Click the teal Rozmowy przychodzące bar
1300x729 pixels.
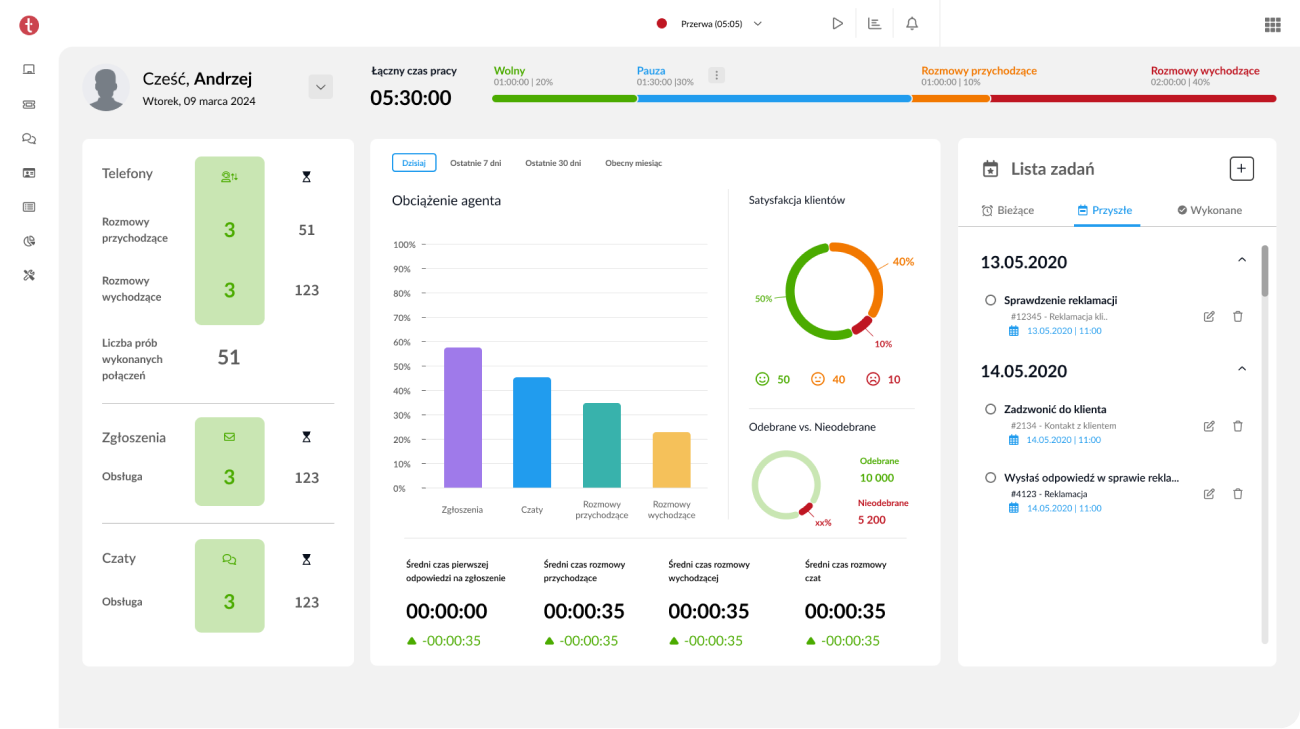pos(602,446)
